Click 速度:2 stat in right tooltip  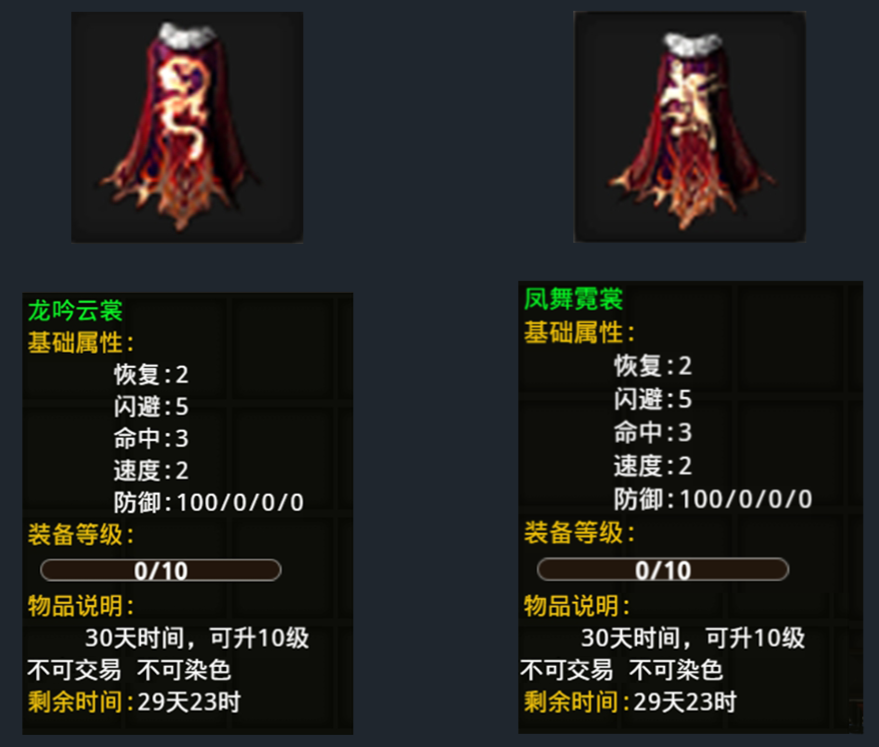653,466
